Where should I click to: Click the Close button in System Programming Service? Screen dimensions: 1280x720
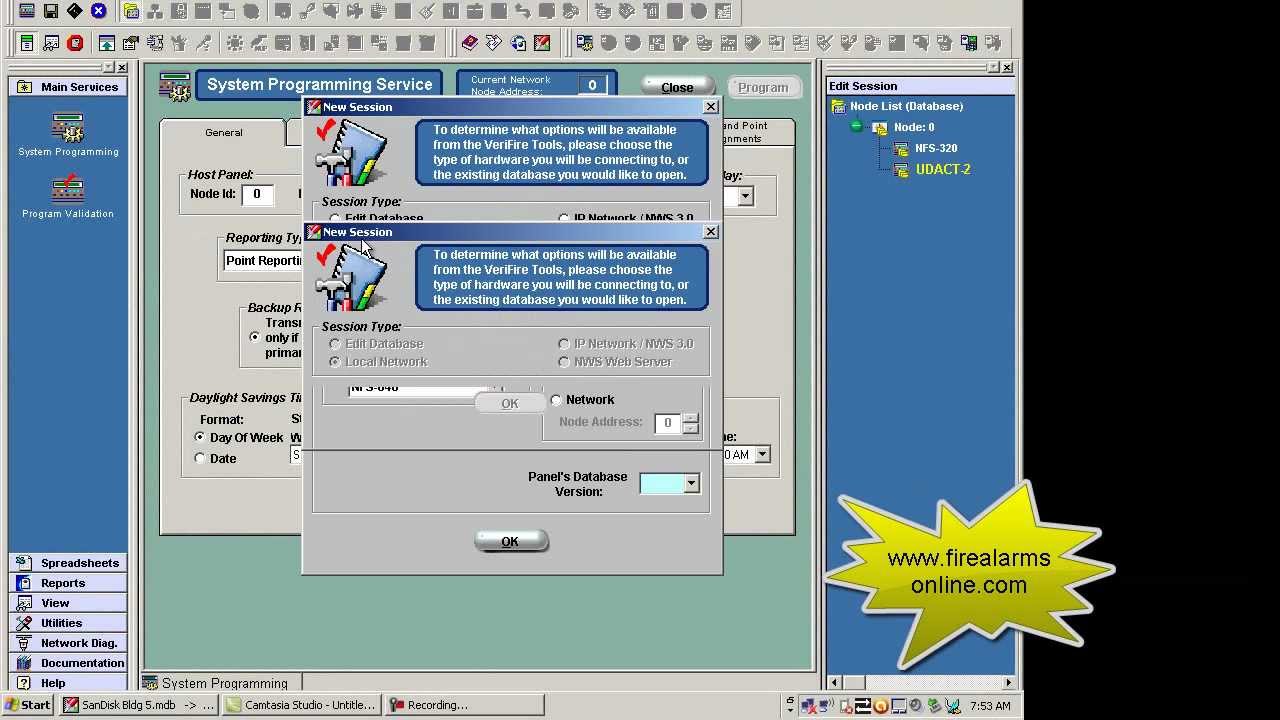[677, 87]
